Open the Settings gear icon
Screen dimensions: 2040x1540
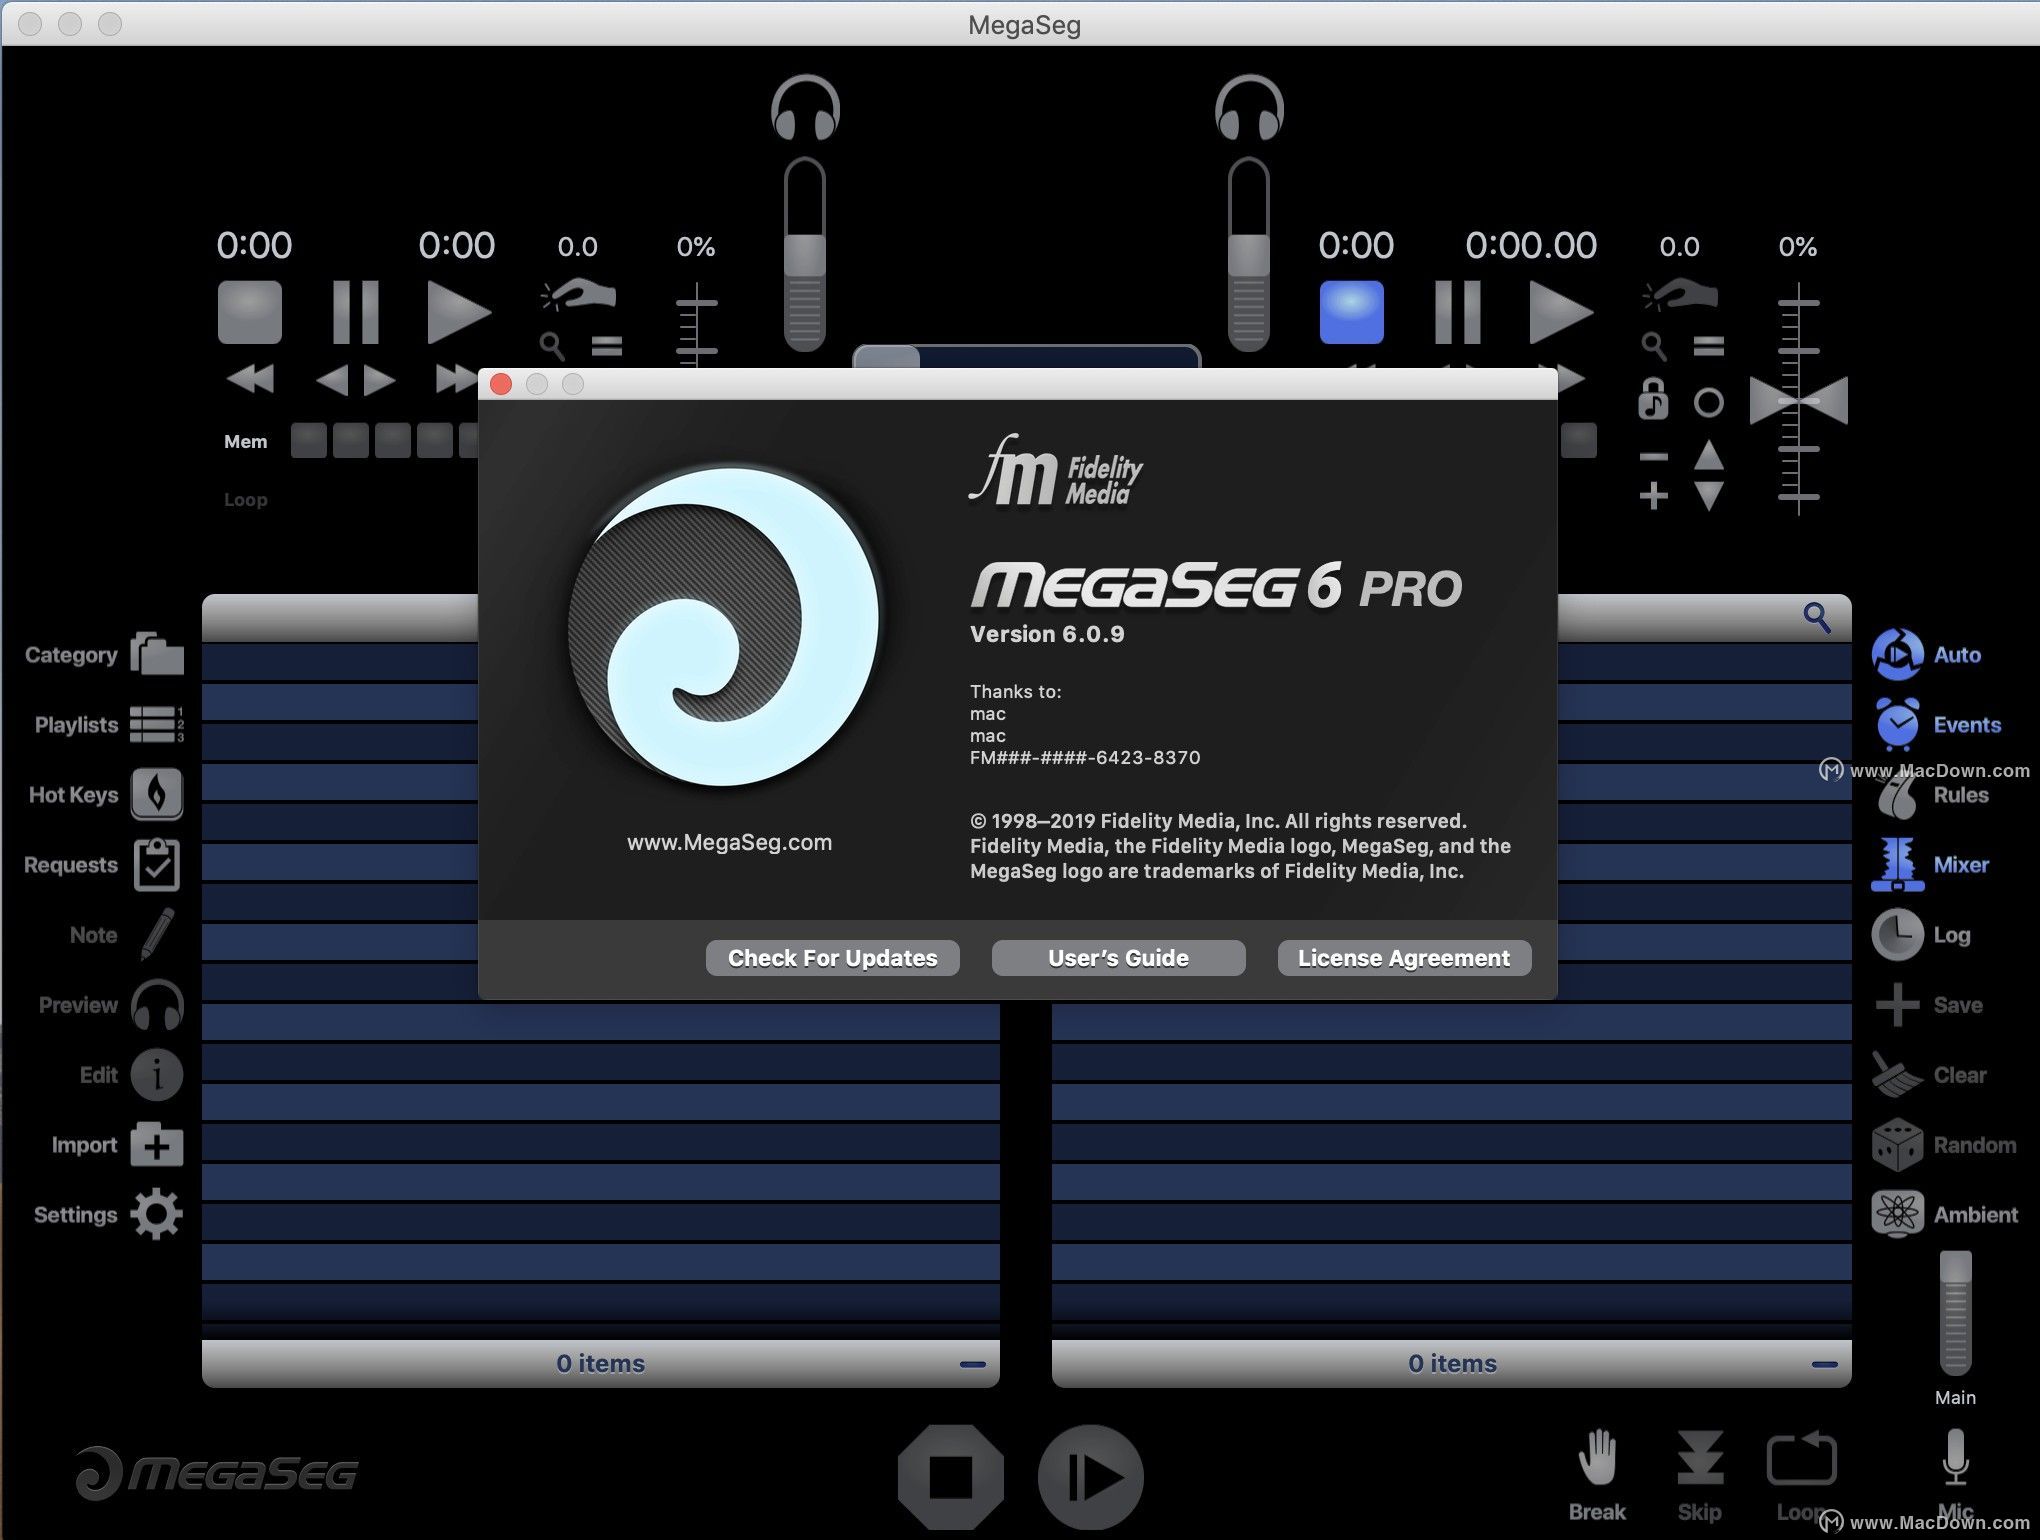pos(157,1214)
